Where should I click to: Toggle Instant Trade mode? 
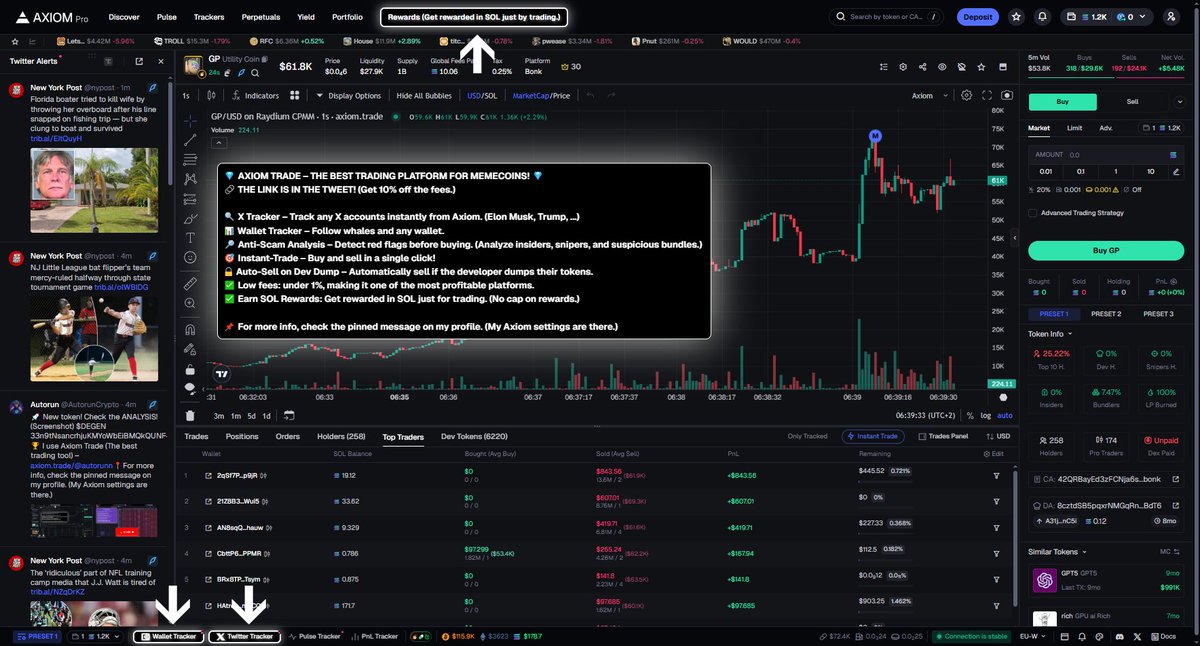pyautogui.click(x=874, y=436)
